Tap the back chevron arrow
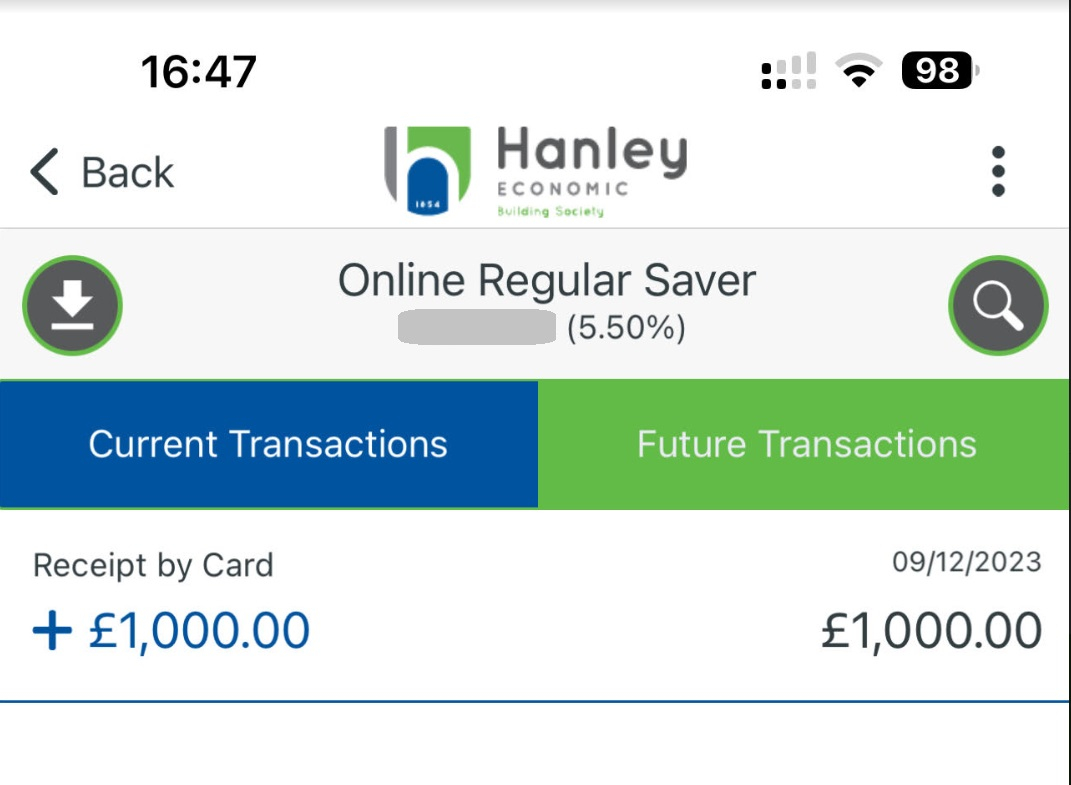1071x785 pixels. [x=44, y=171]
